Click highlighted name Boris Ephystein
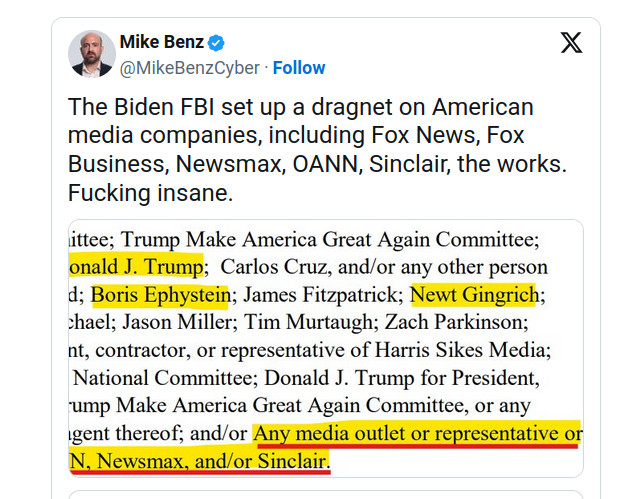Screen dimensions: 621x499 (x=161, y=295)
